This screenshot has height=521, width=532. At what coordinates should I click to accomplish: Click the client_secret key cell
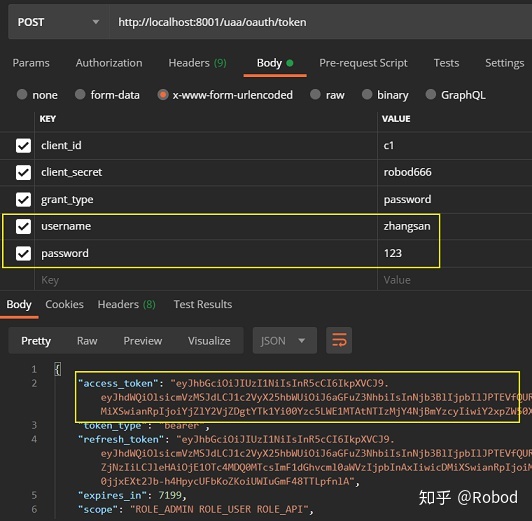click(x=206, y=172)
